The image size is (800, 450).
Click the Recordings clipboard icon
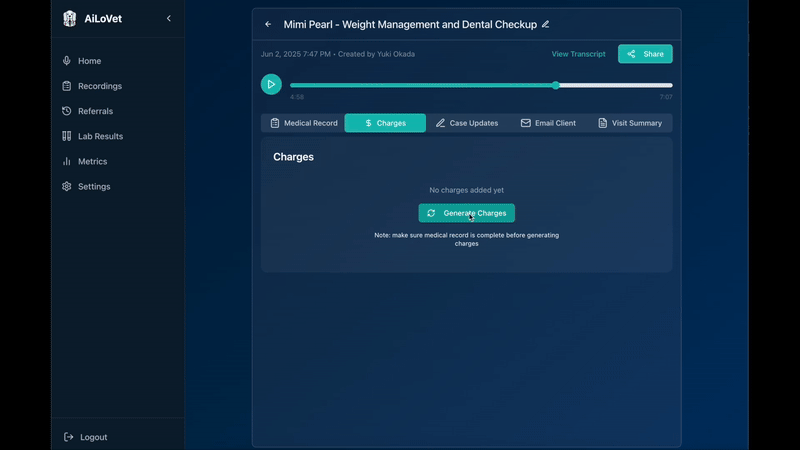coord(67,86)
